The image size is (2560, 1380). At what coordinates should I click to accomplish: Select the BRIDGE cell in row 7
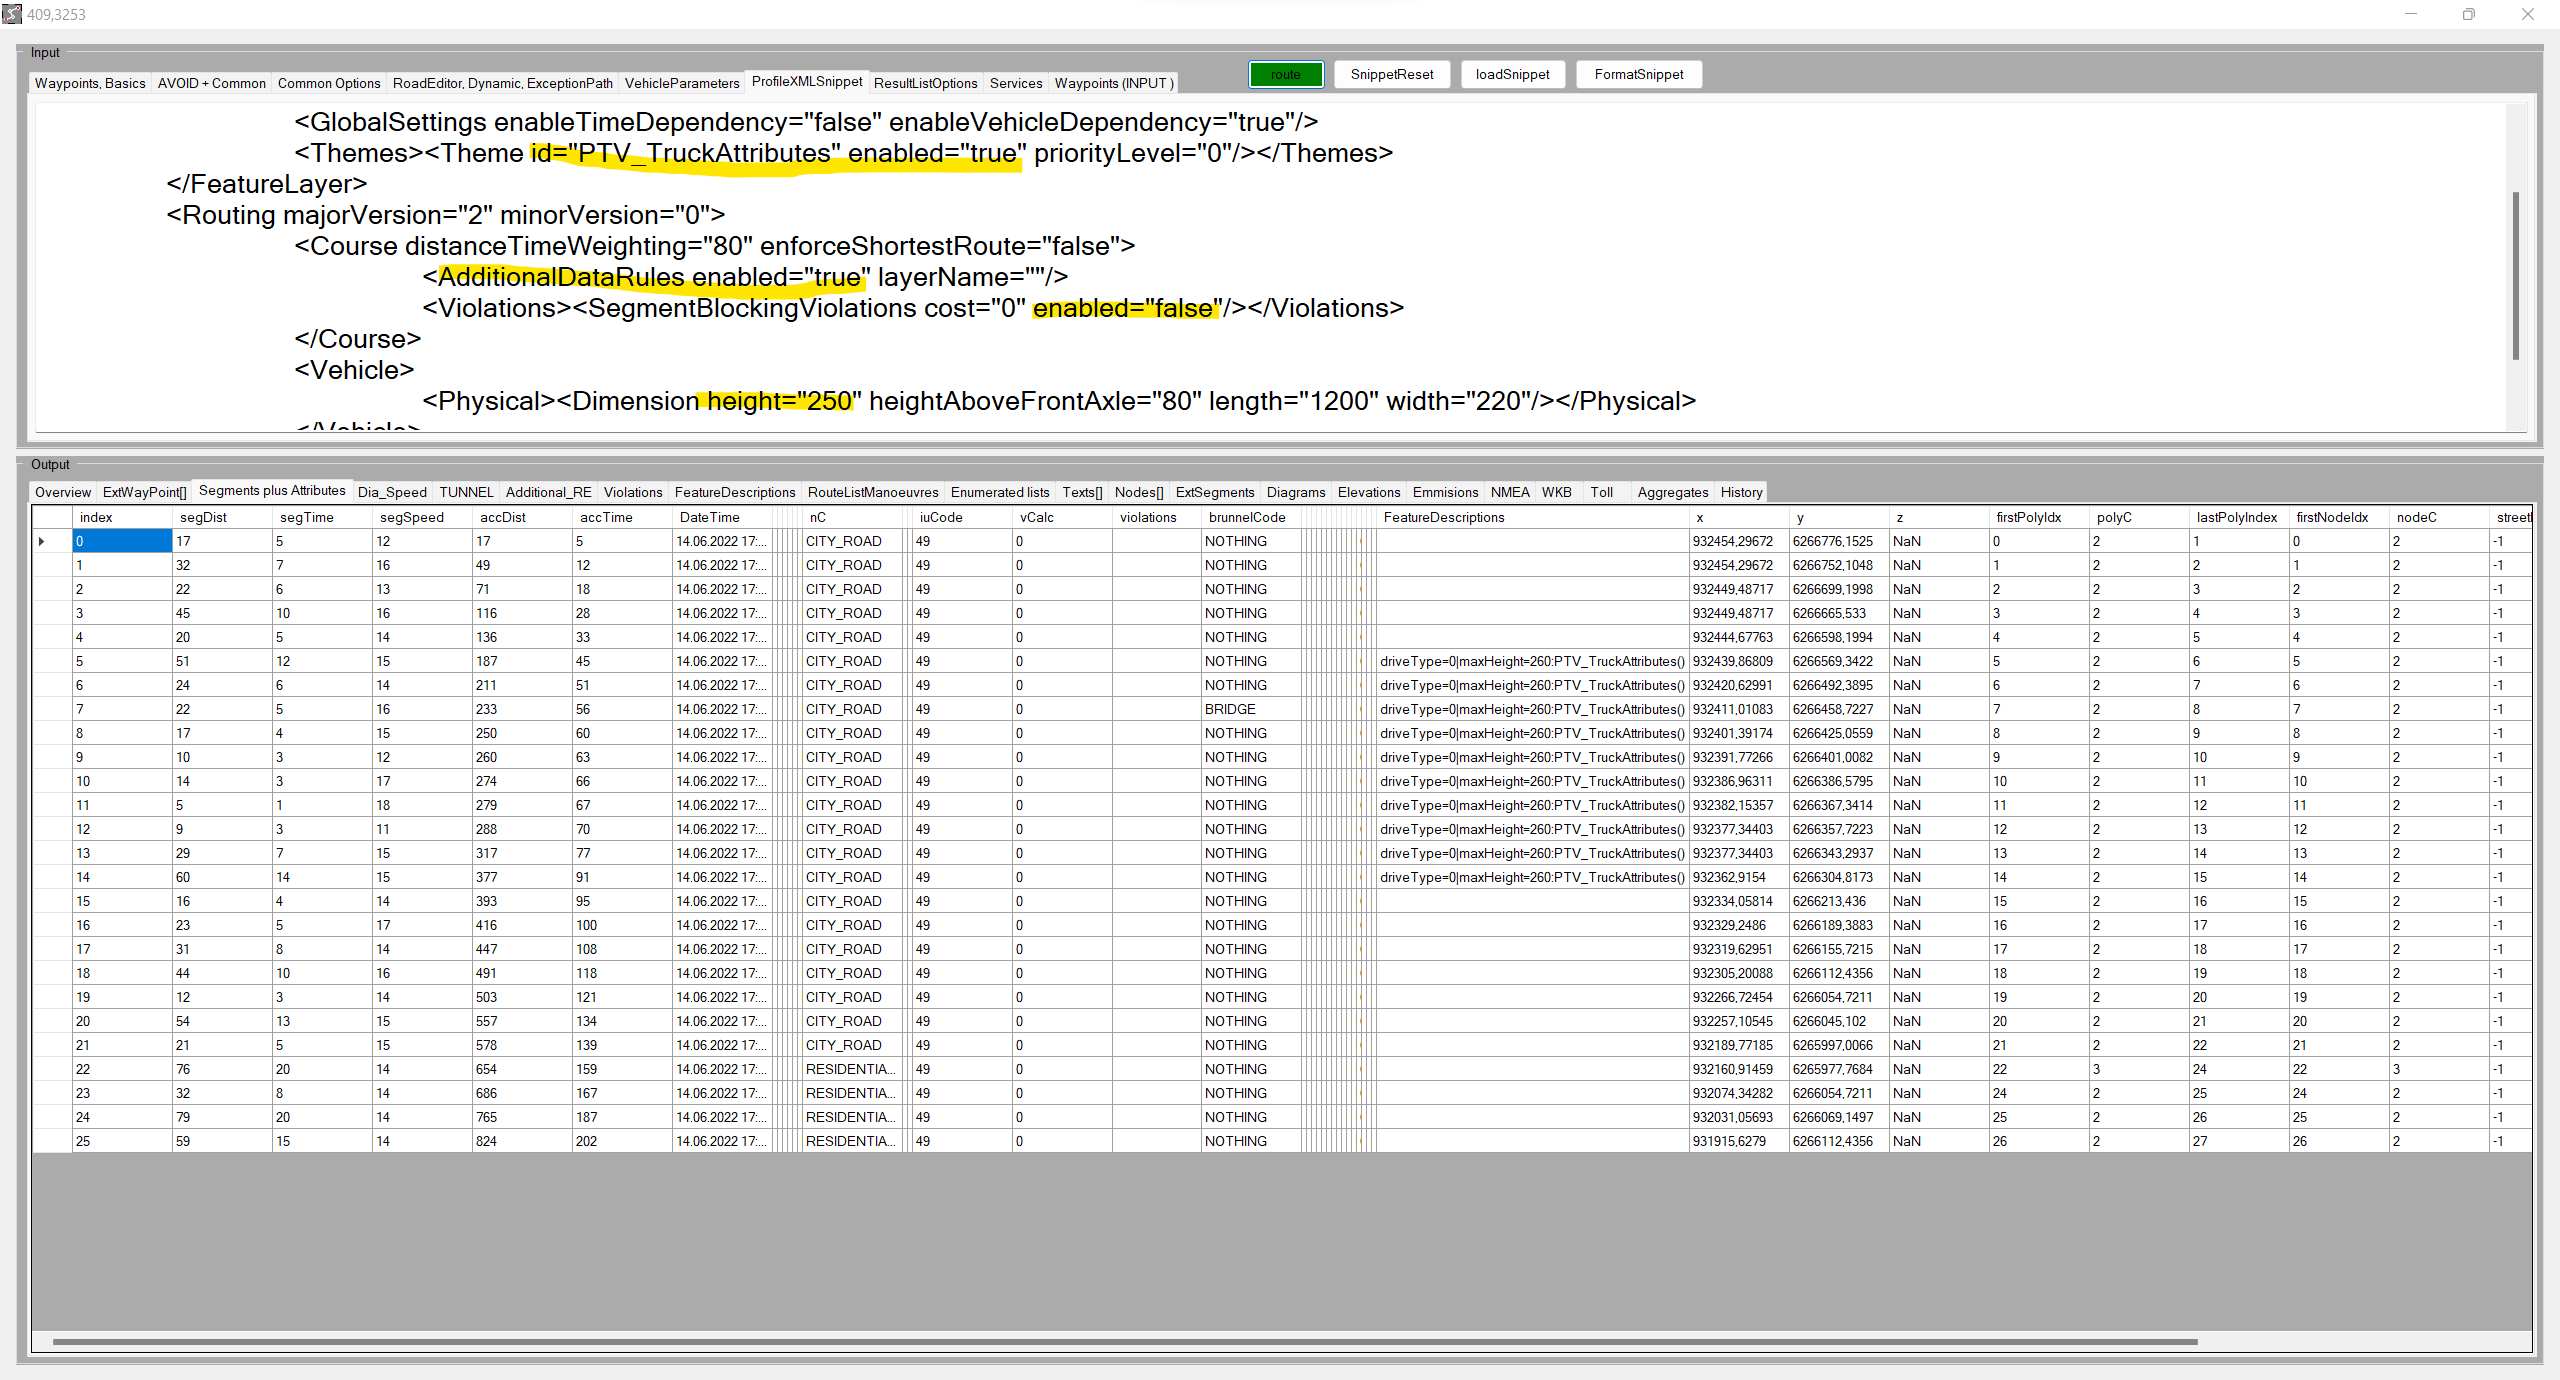point(1248,709)
